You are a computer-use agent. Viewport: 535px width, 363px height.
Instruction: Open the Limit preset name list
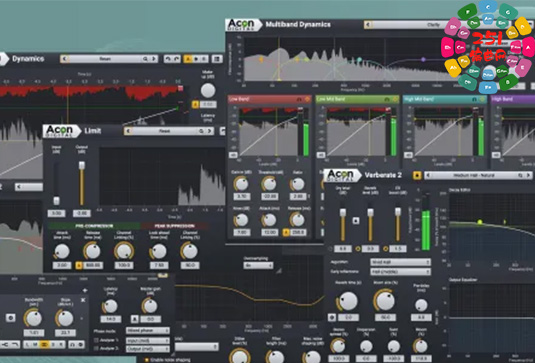tap(164, 131)
